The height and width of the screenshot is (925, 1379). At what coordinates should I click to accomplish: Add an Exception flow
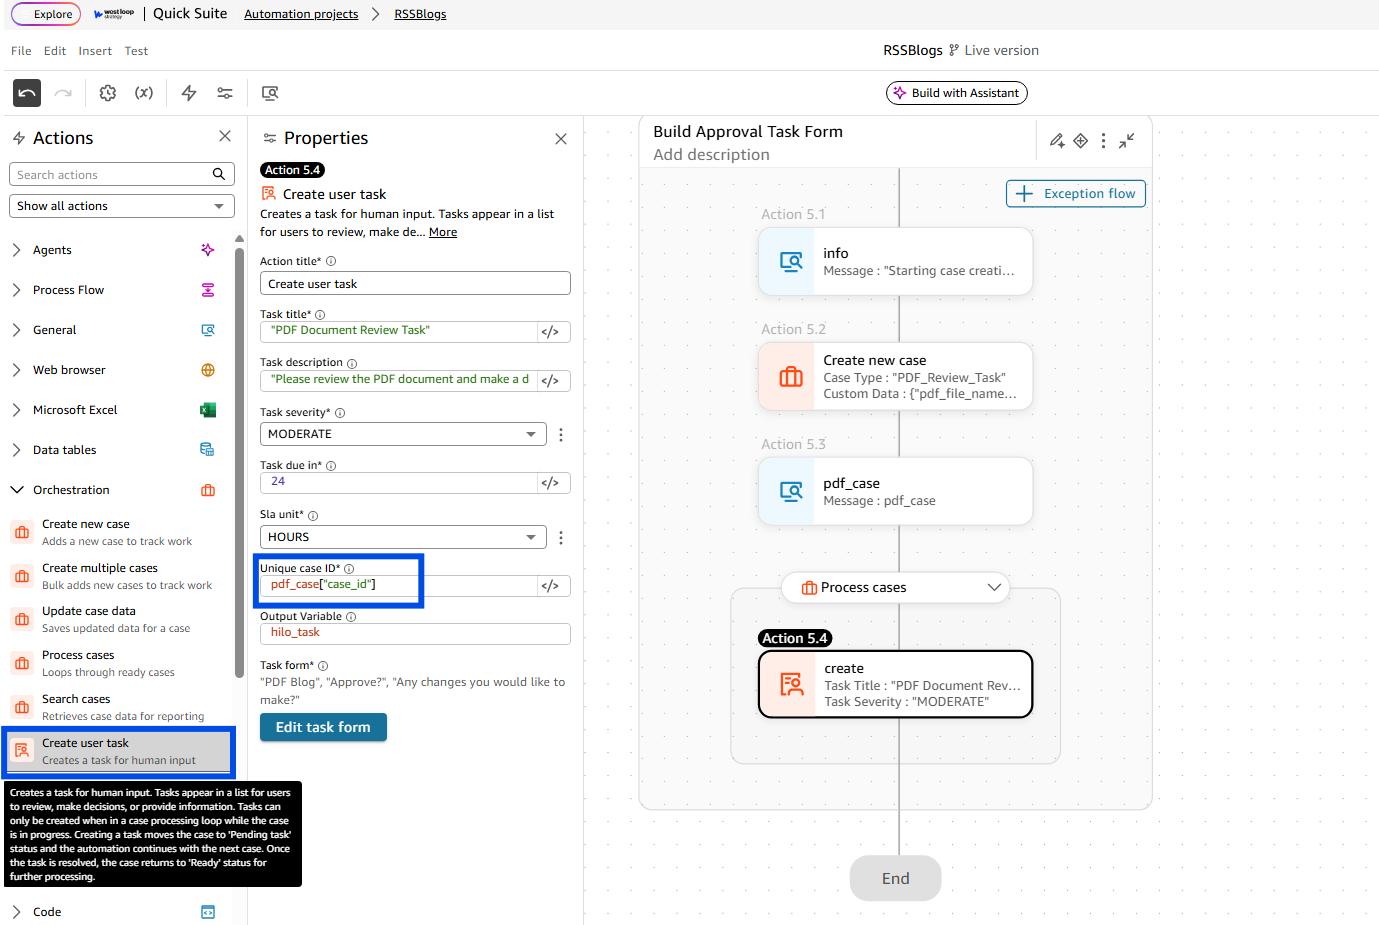click(1076, 194)
